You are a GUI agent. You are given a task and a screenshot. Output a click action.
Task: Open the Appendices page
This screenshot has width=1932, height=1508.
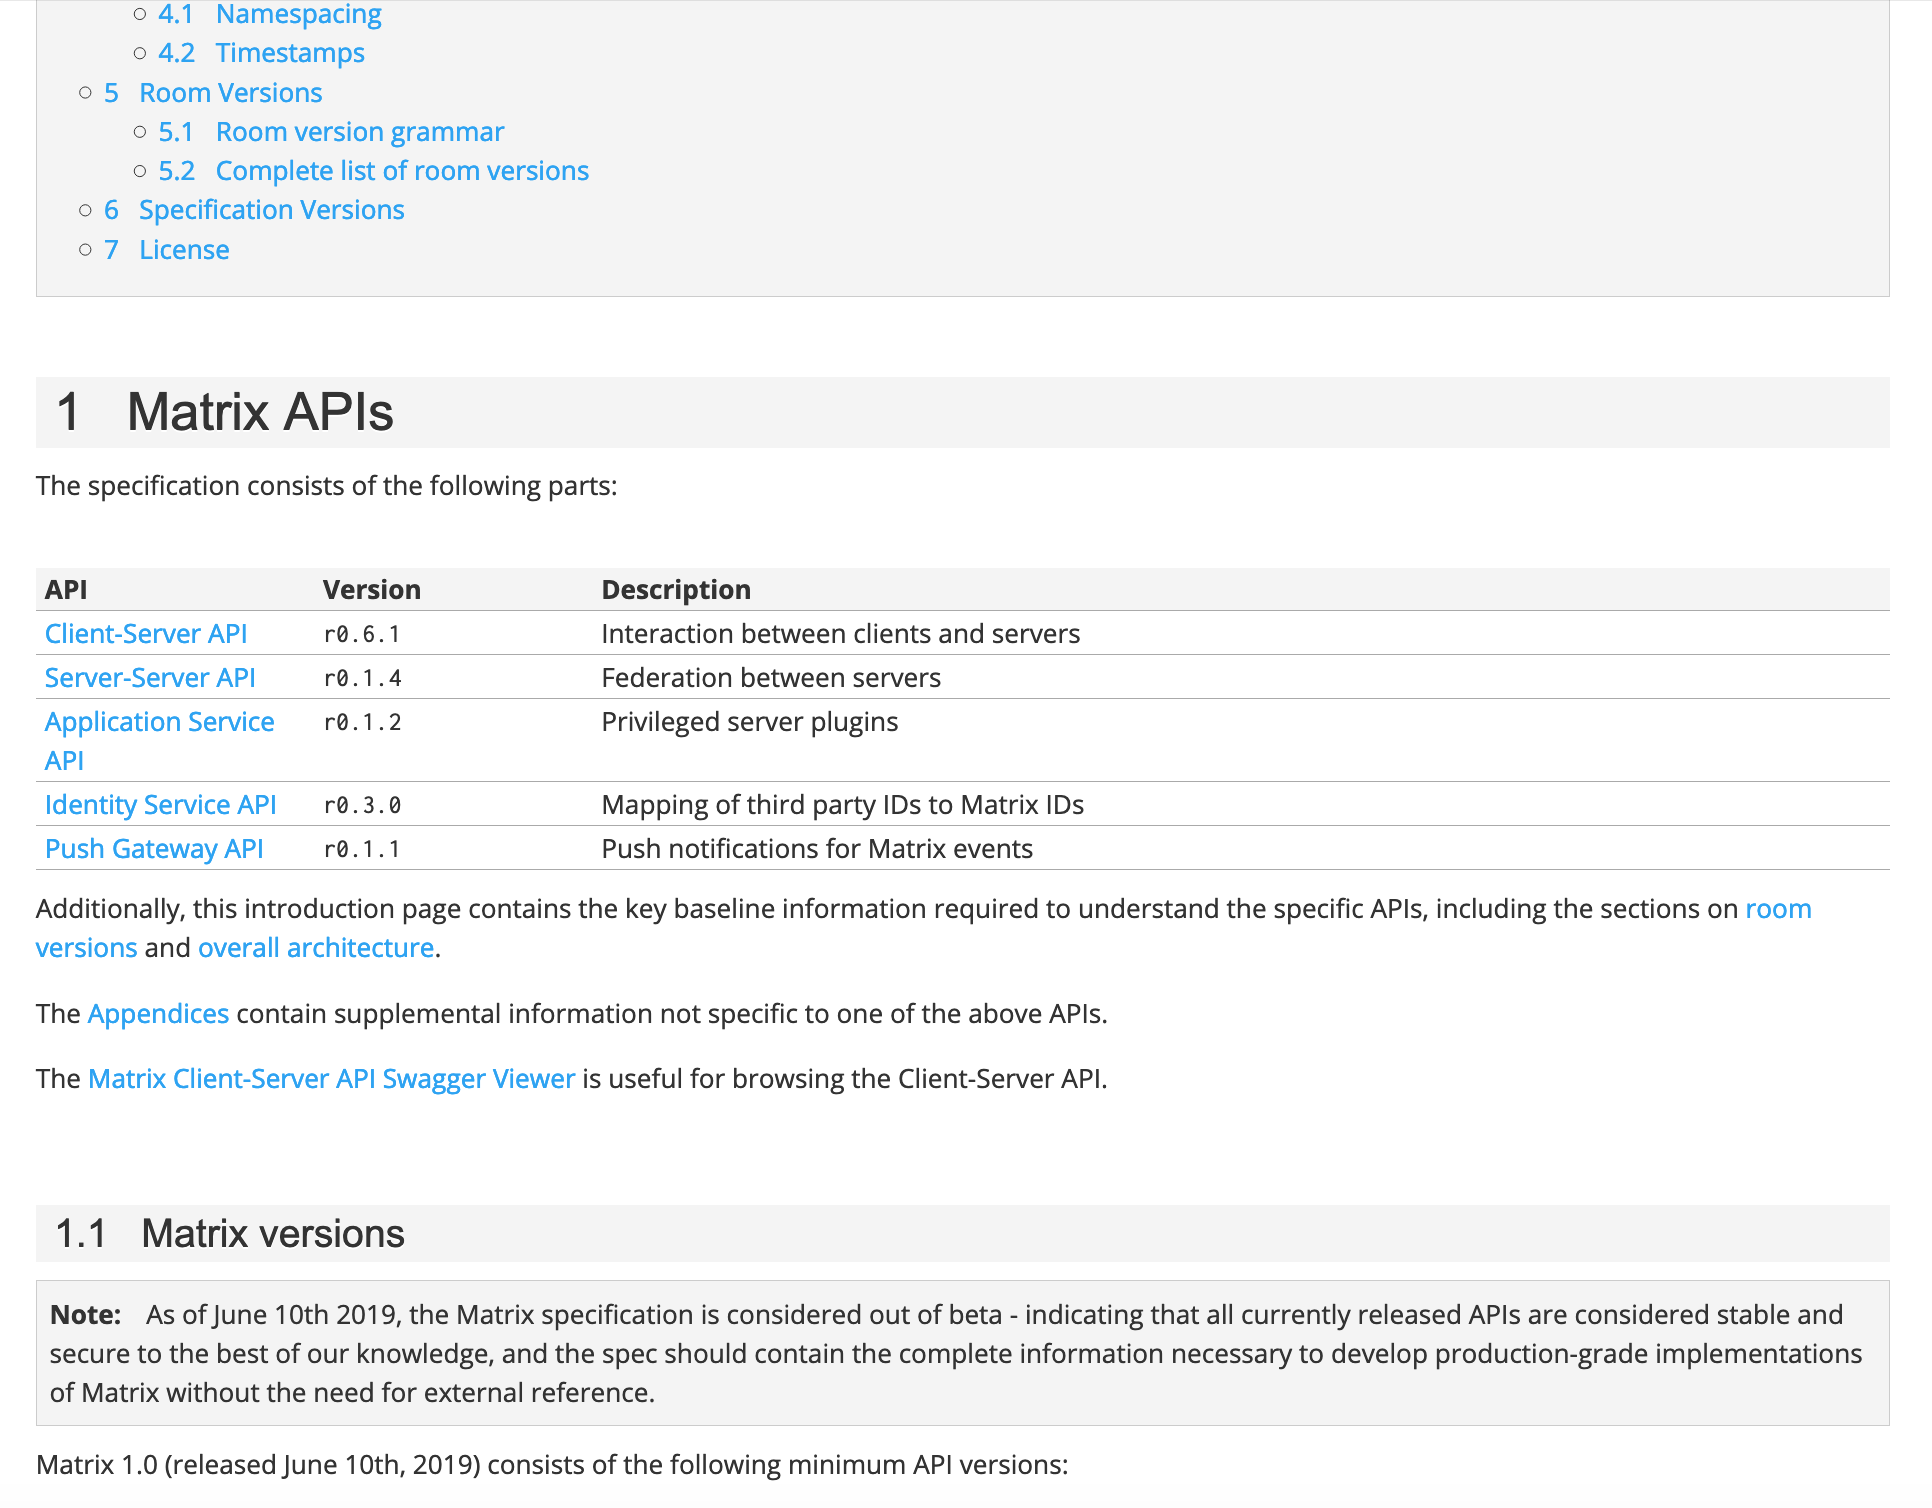tap(158, 1013)
